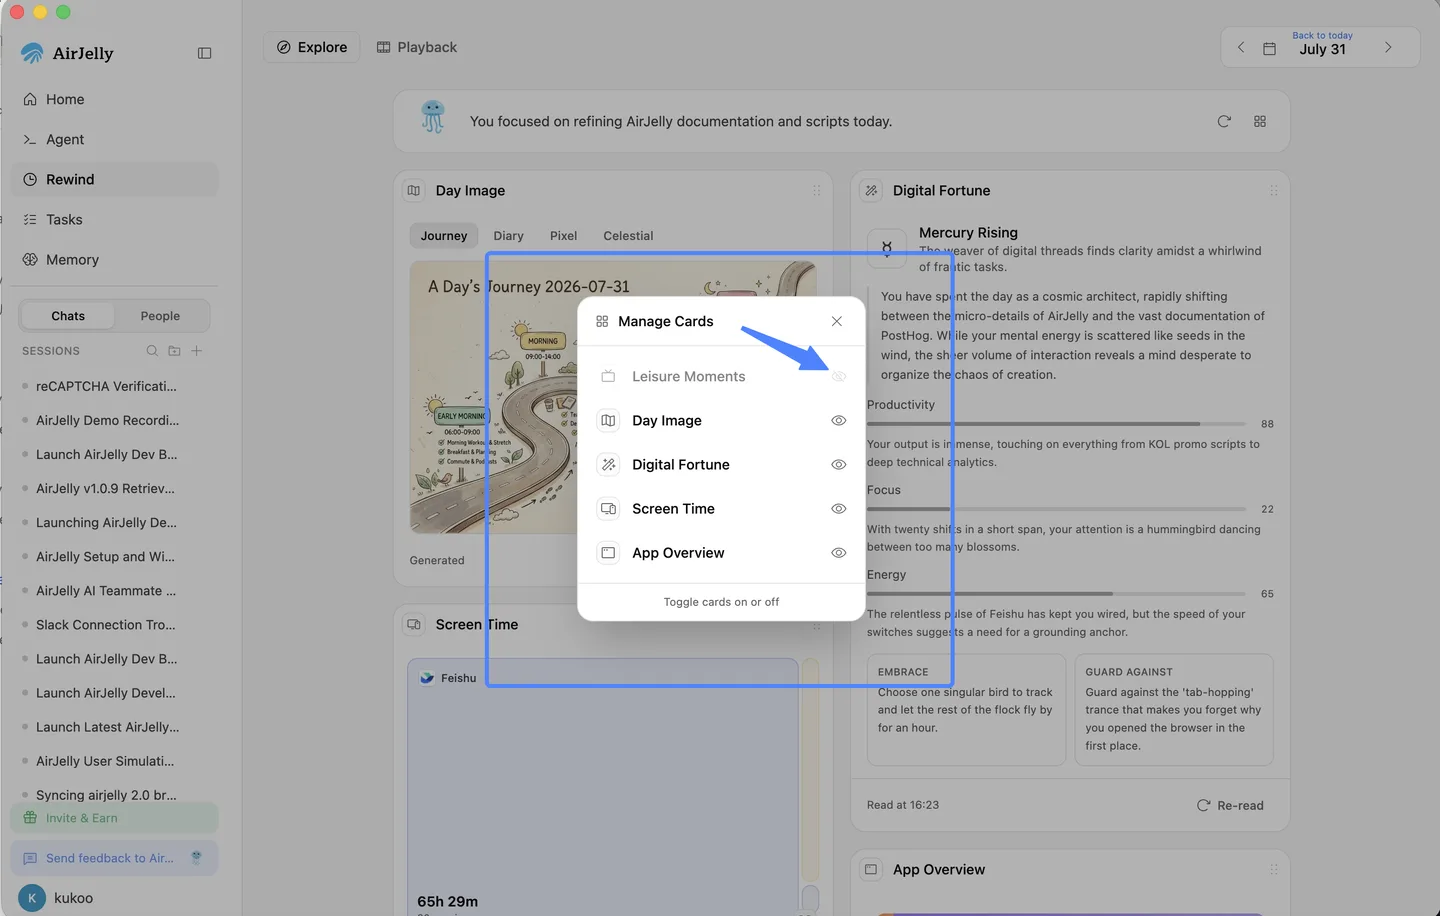Click the GUARD AGAINST advice card
Image resolution: width=1440 pixels, height=916 pixels.
1174,709
